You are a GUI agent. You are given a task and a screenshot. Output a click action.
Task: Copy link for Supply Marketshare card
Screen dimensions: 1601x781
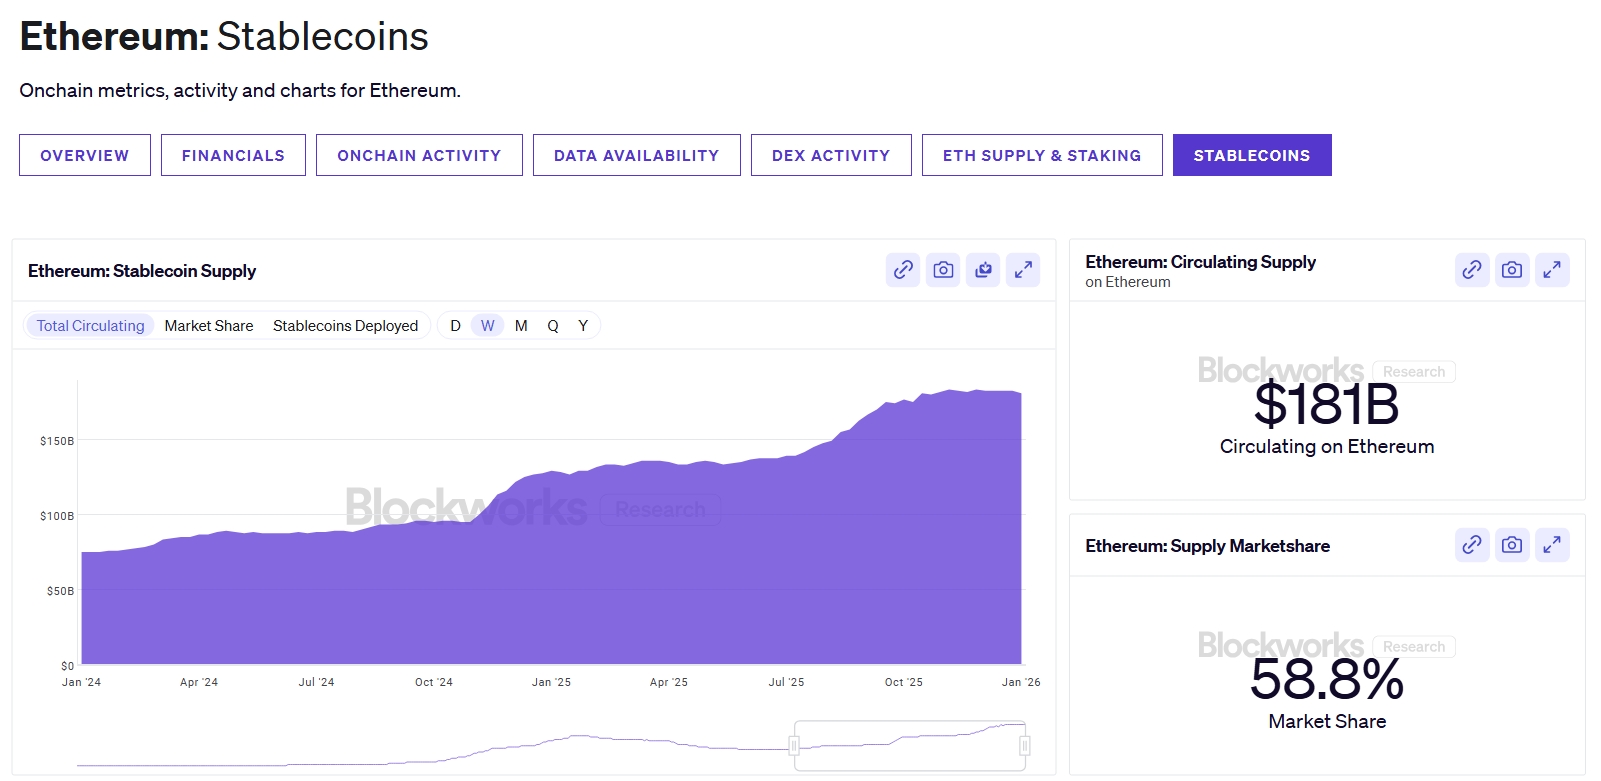tap(1472, 545)
